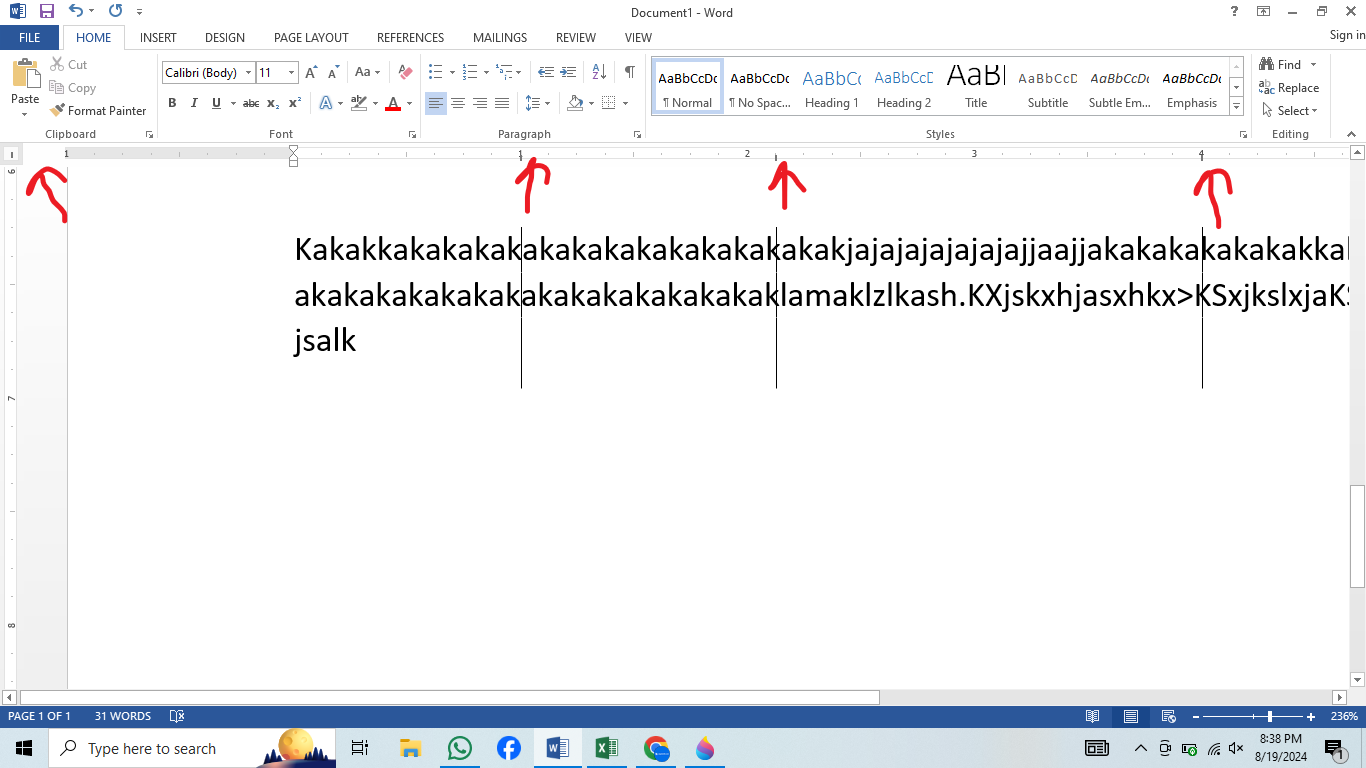1366x768 pixels.
Task: Open the Line Spacing options
Action: (537, 103)
